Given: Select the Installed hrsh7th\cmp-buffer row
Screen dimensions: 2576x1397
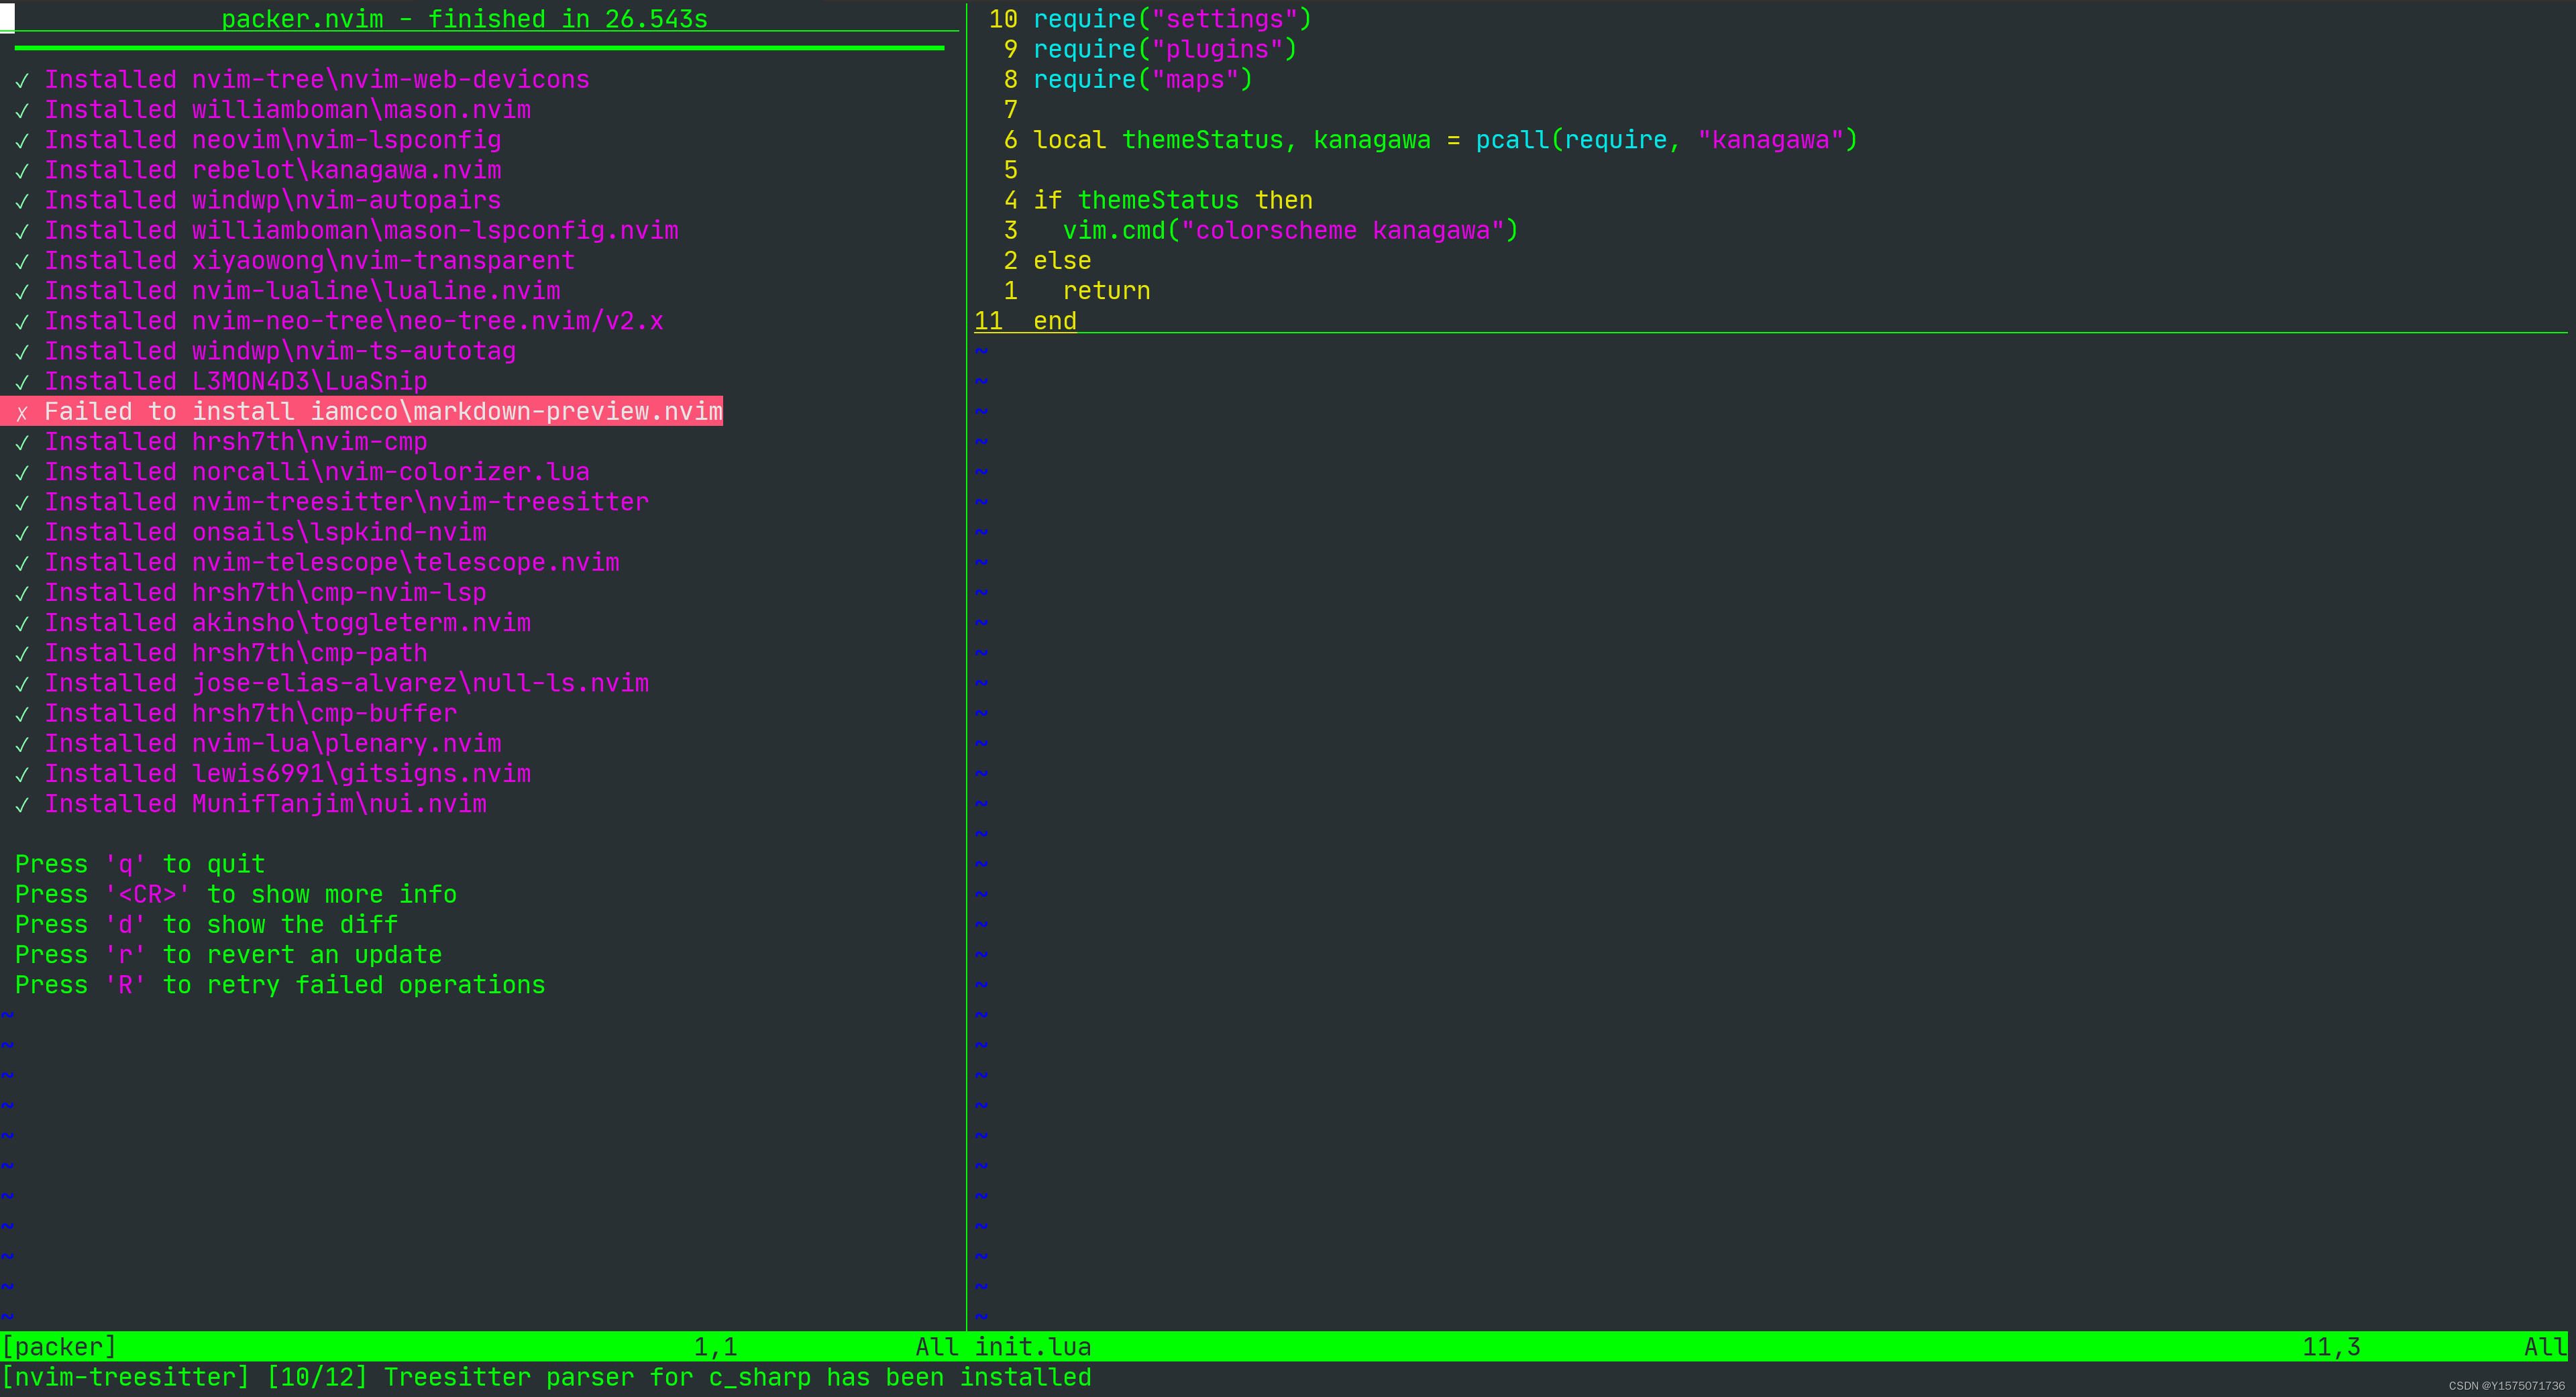Looking at the screenshot, I should (x=236, y=713).
